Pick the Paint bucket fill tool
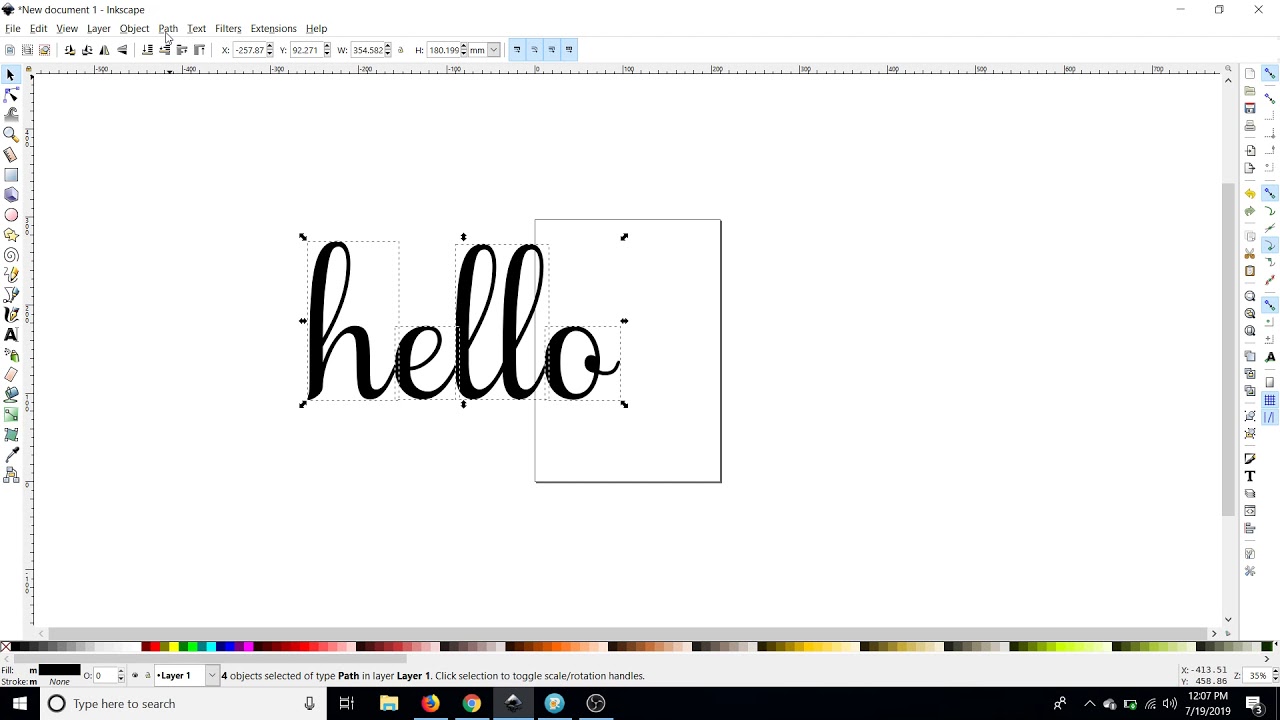Image resolution: width=1280 pixels, height=720 pixels. pos(11,395)
